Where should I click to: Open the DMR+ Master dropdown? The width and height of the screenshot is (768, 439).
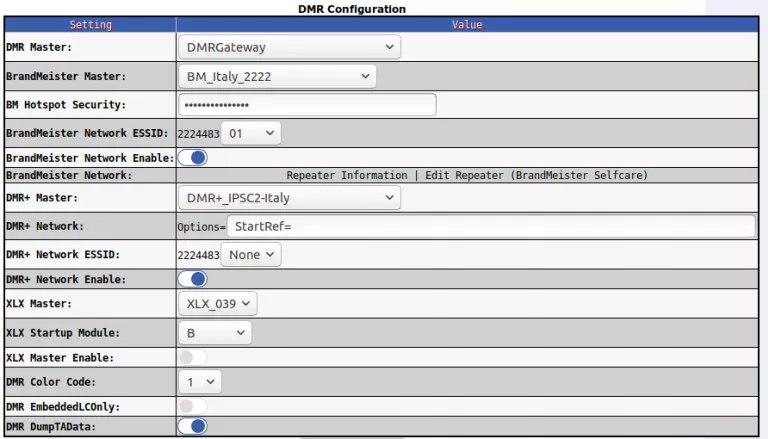pyautogui.click(x=289, y=198)
